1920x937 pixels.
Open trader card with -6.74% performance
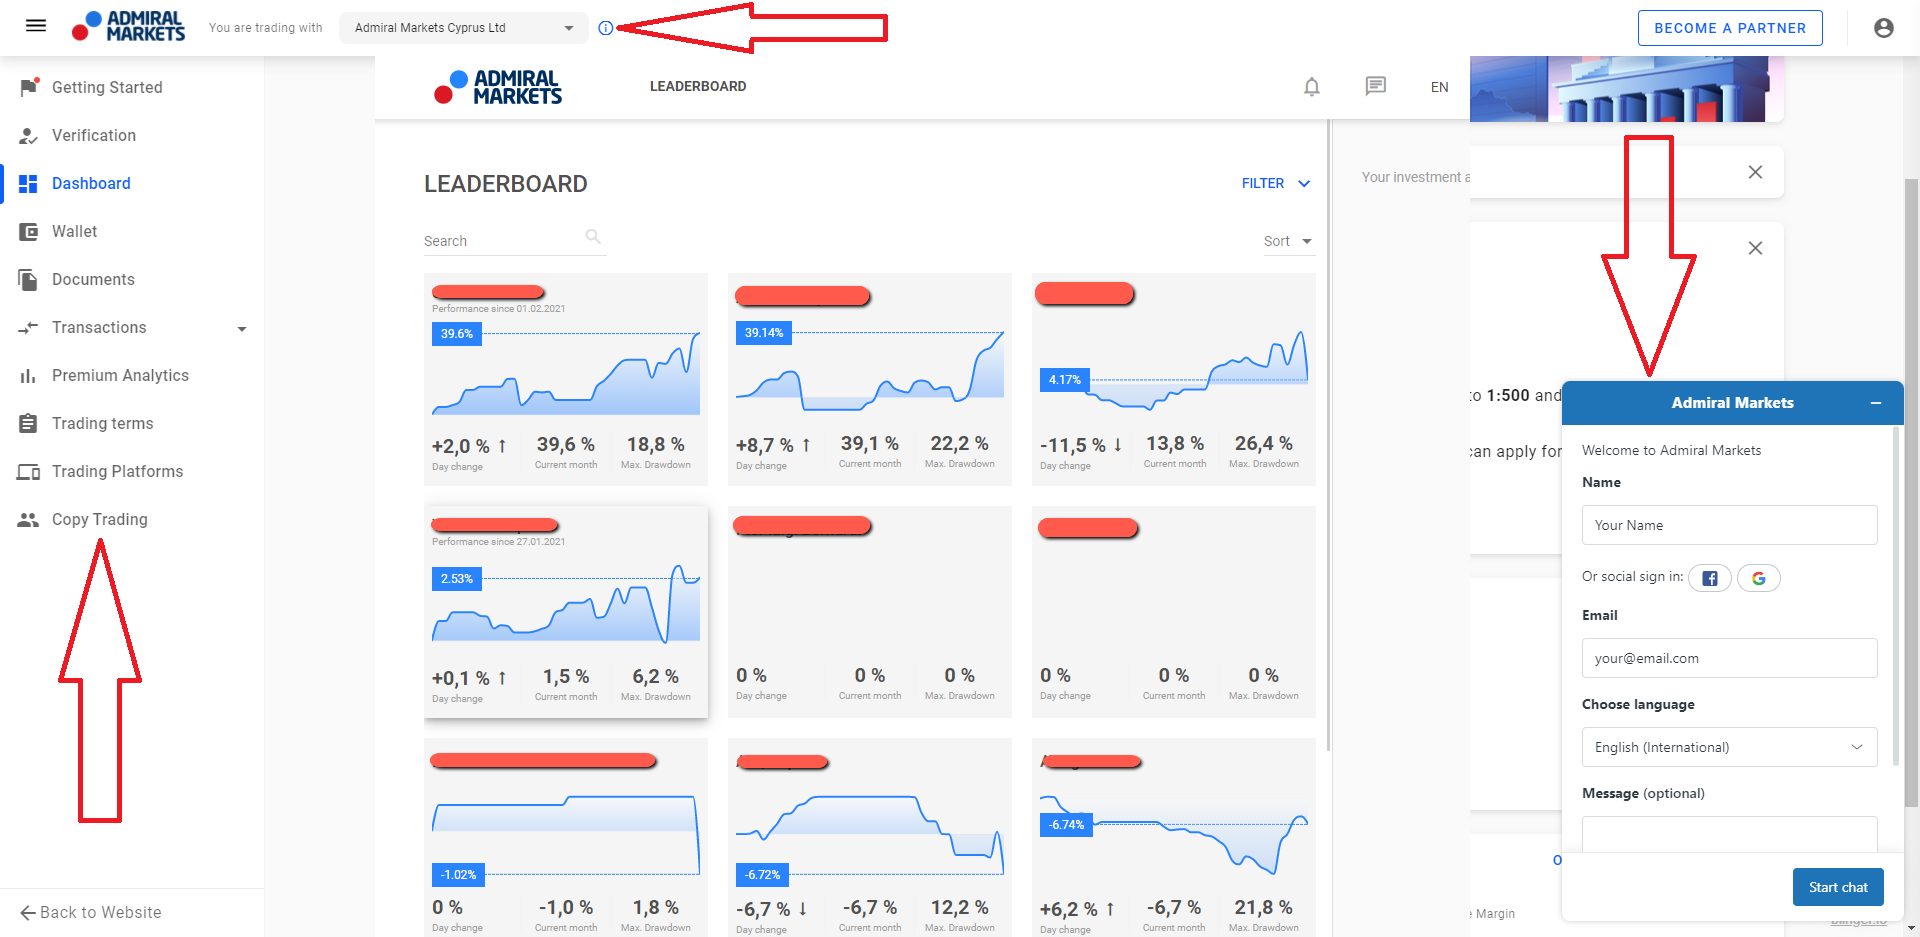(x=1173, y=837)
